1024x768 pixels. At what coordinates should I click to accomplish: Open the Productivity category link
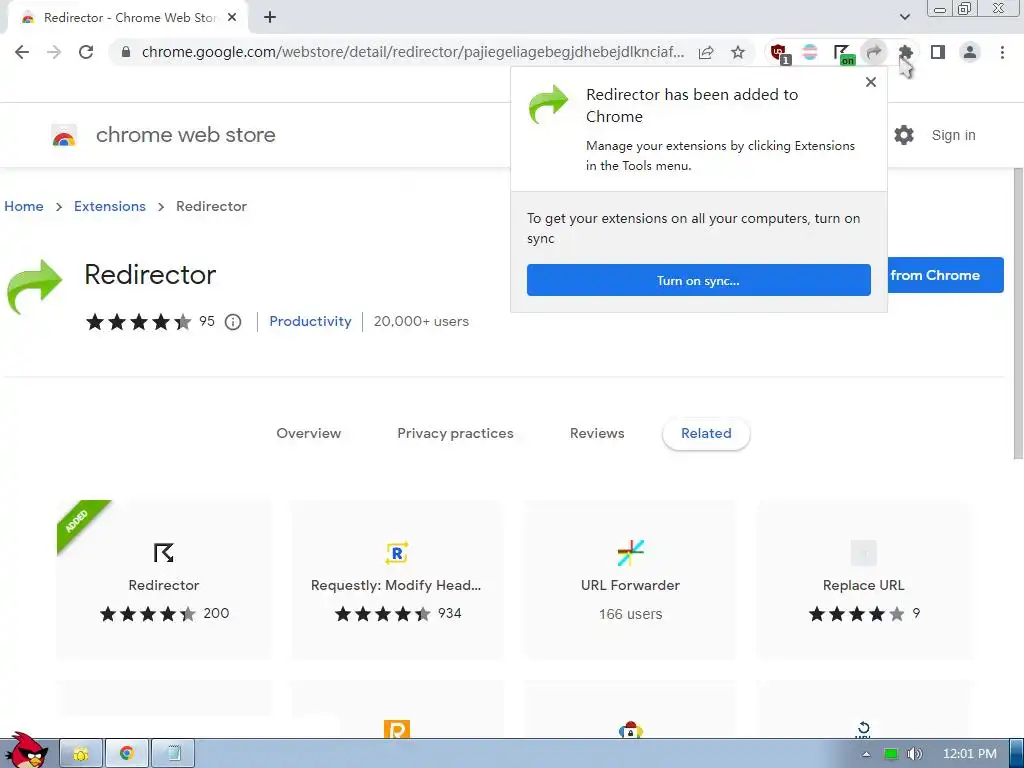pos(310,321)
